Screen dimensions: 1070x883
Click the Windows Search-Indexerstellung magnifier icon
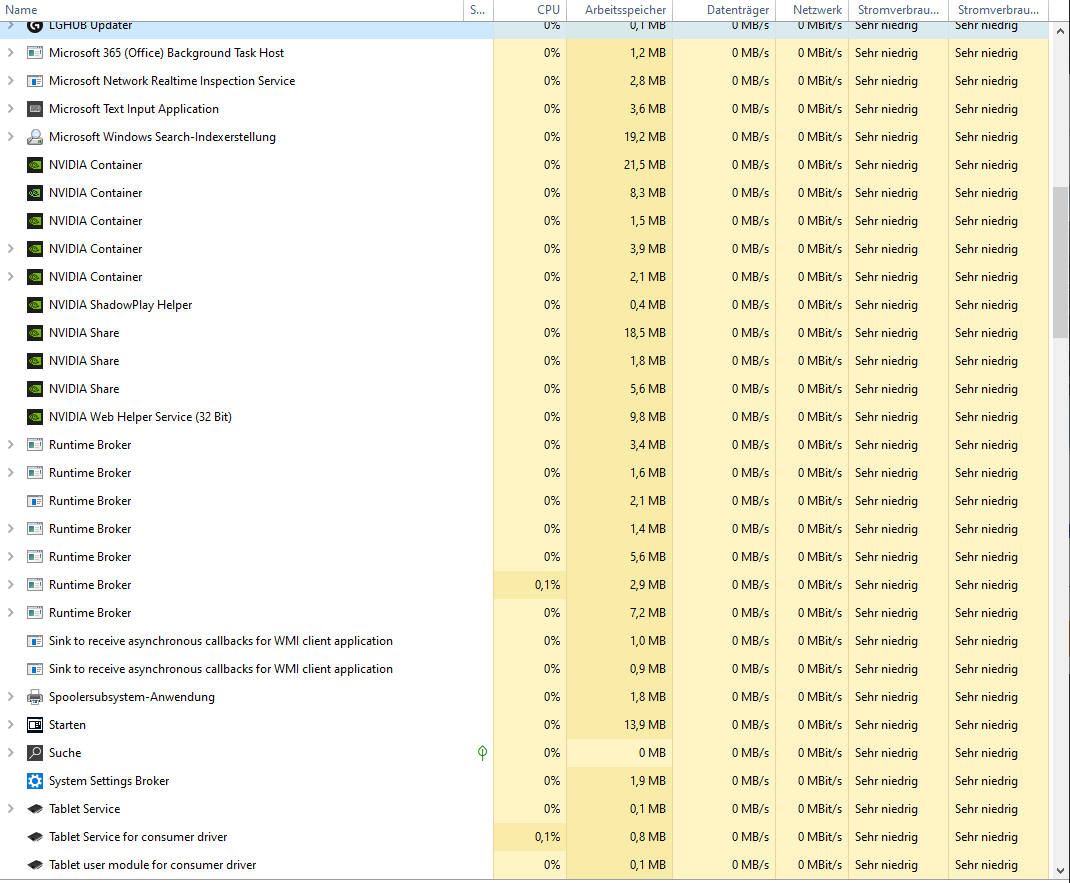click(x=35, y=136)
